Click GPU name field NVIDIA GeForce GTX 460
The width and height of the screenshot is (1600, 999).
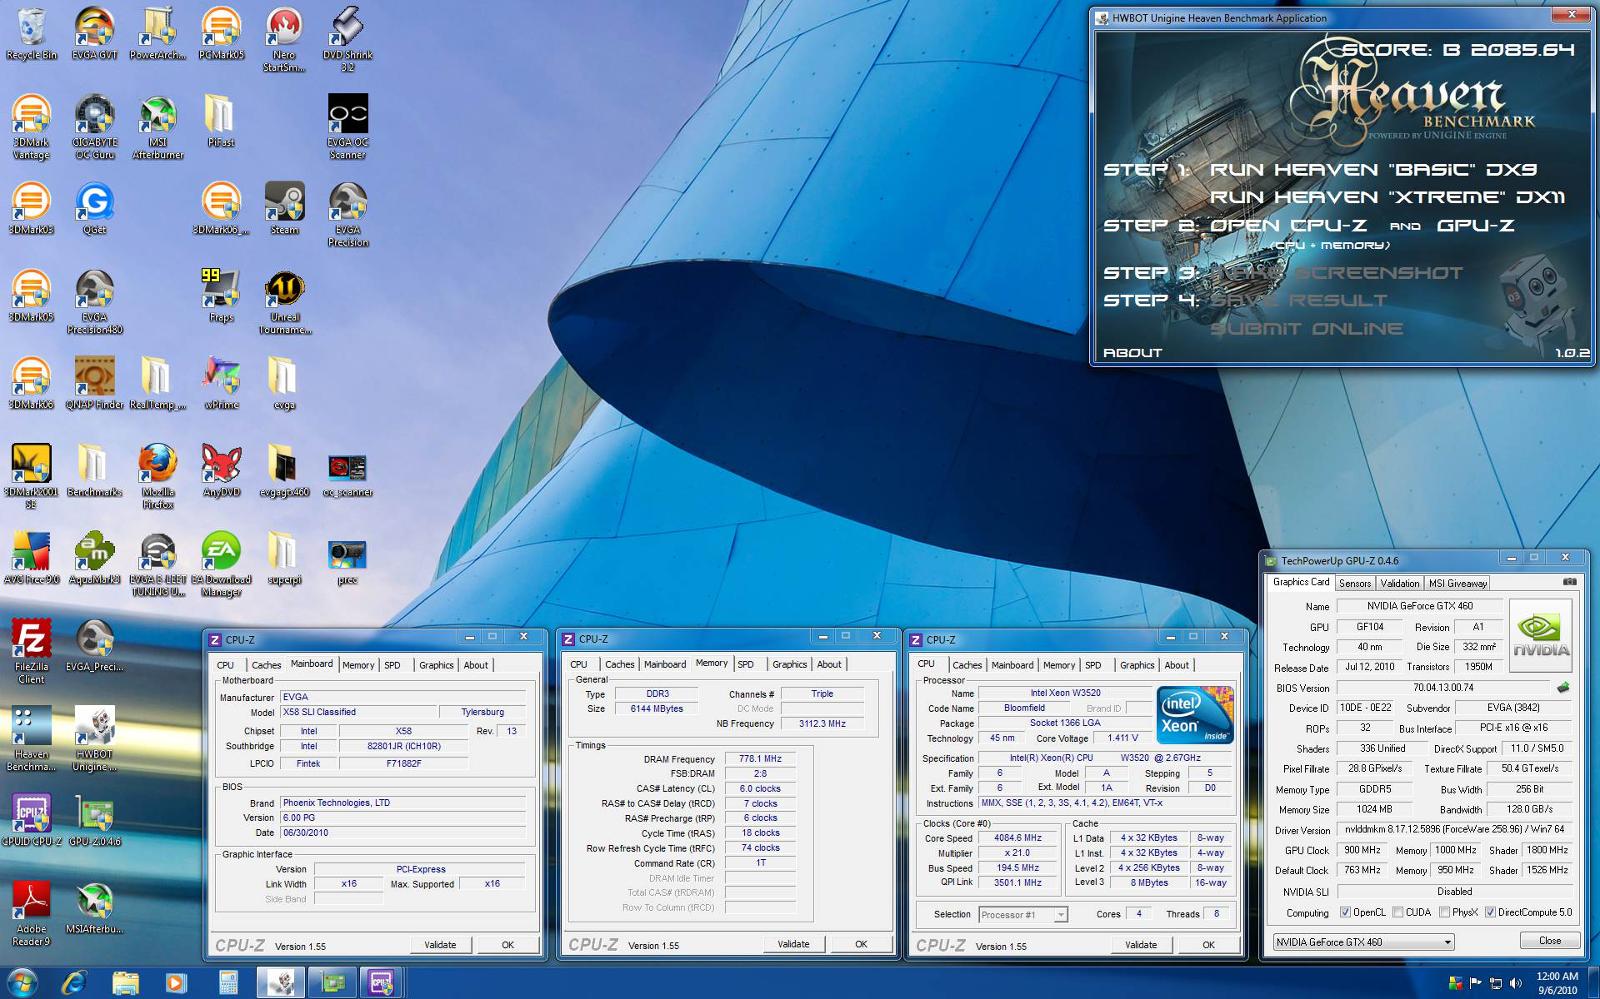[x=1419, y=606]
